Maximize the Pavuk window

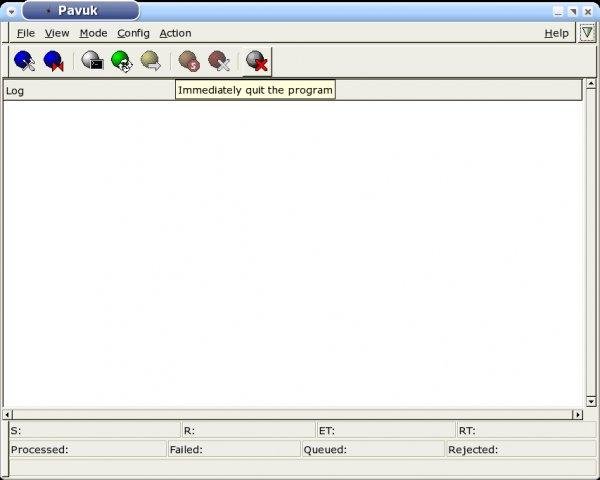click(x=573, y=11)
